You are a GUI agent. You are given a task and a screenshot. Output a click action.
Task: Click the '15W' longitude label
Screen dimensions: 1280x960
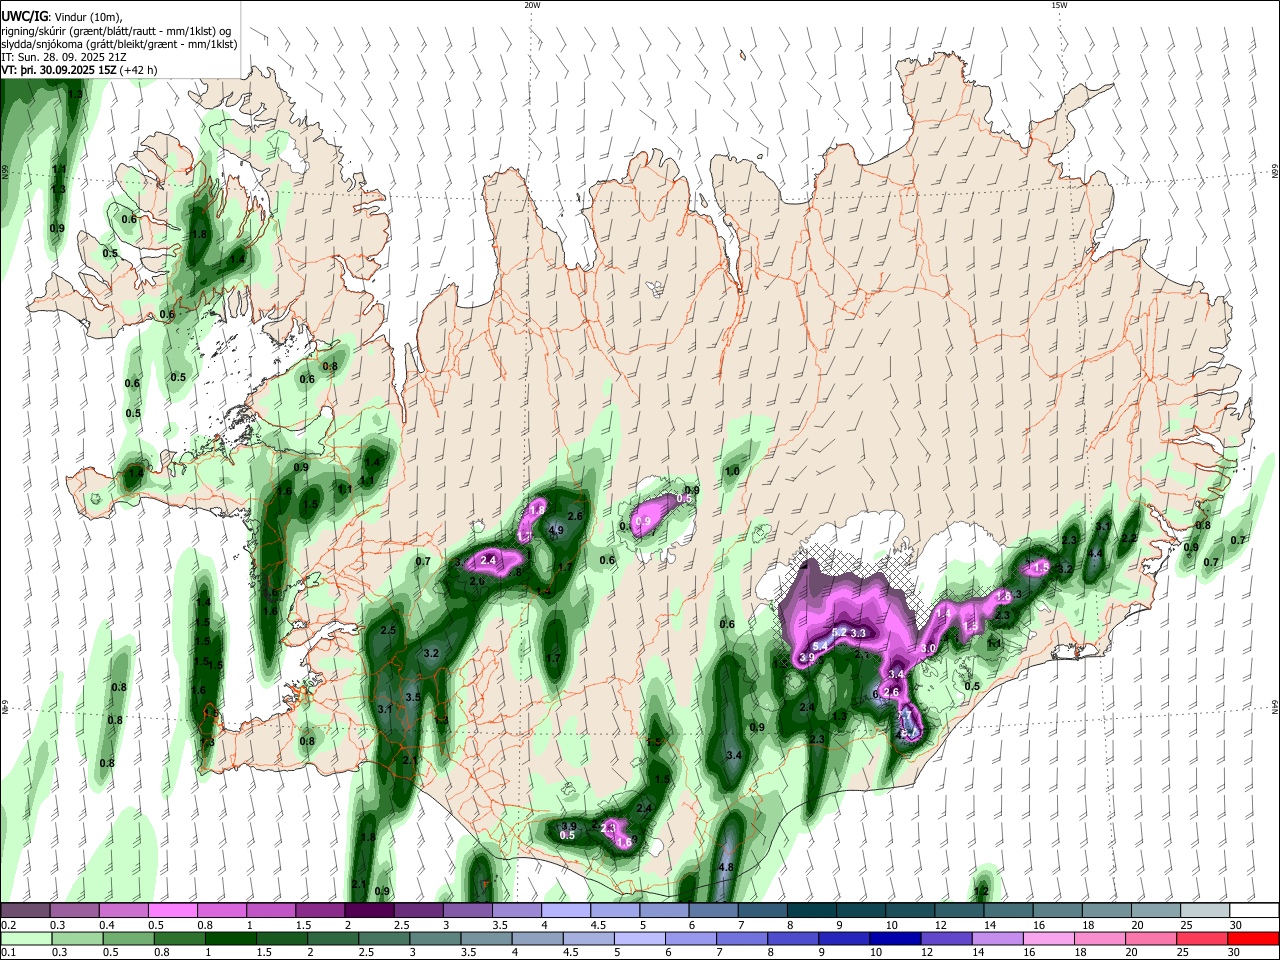pyautogui.click(x=1059, y=5)
